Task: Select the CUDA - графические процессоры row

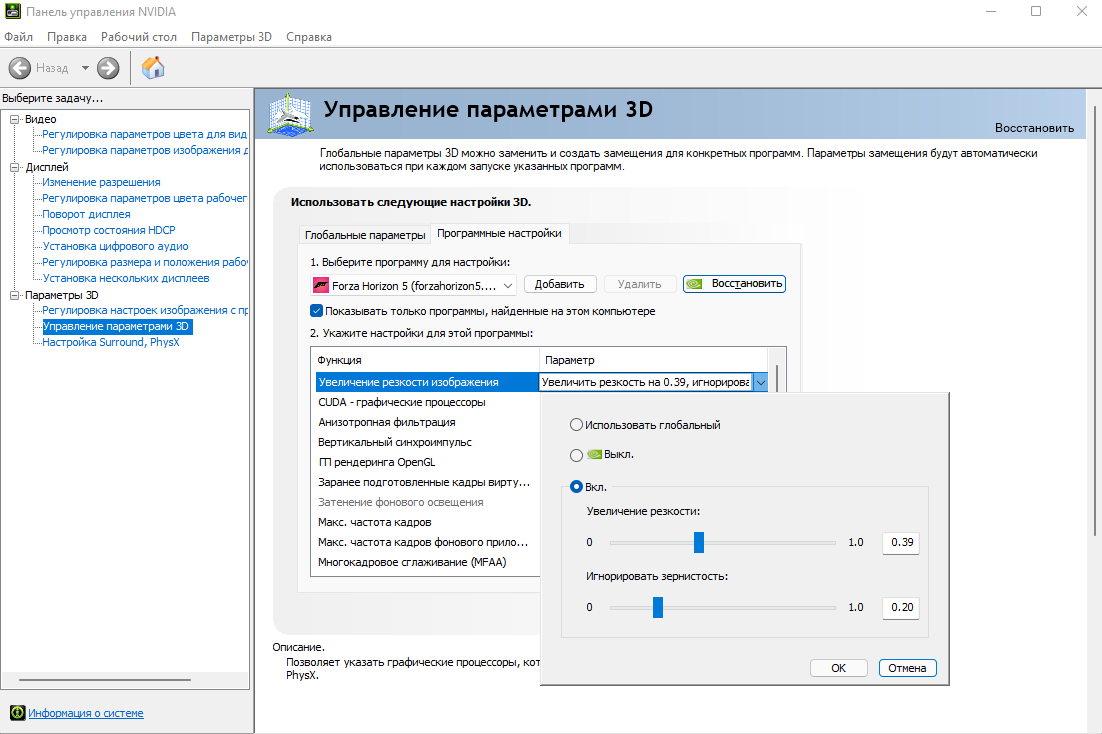Action: [427, 402]
